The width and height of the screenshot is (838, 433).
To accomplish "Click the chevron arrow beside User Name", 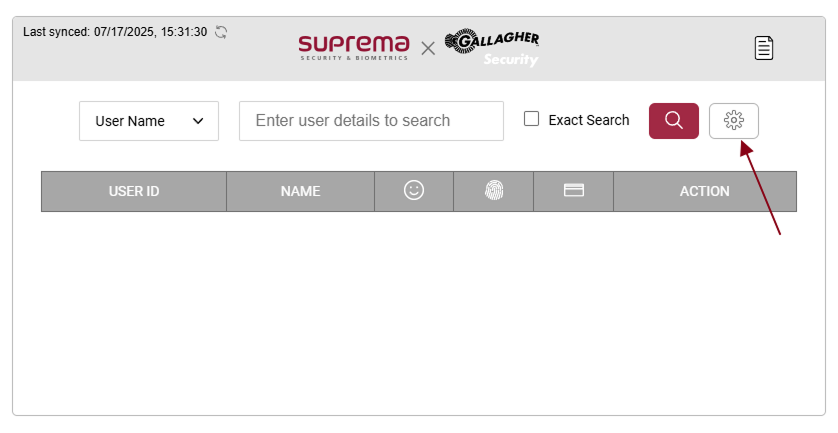I will (198, 121).
